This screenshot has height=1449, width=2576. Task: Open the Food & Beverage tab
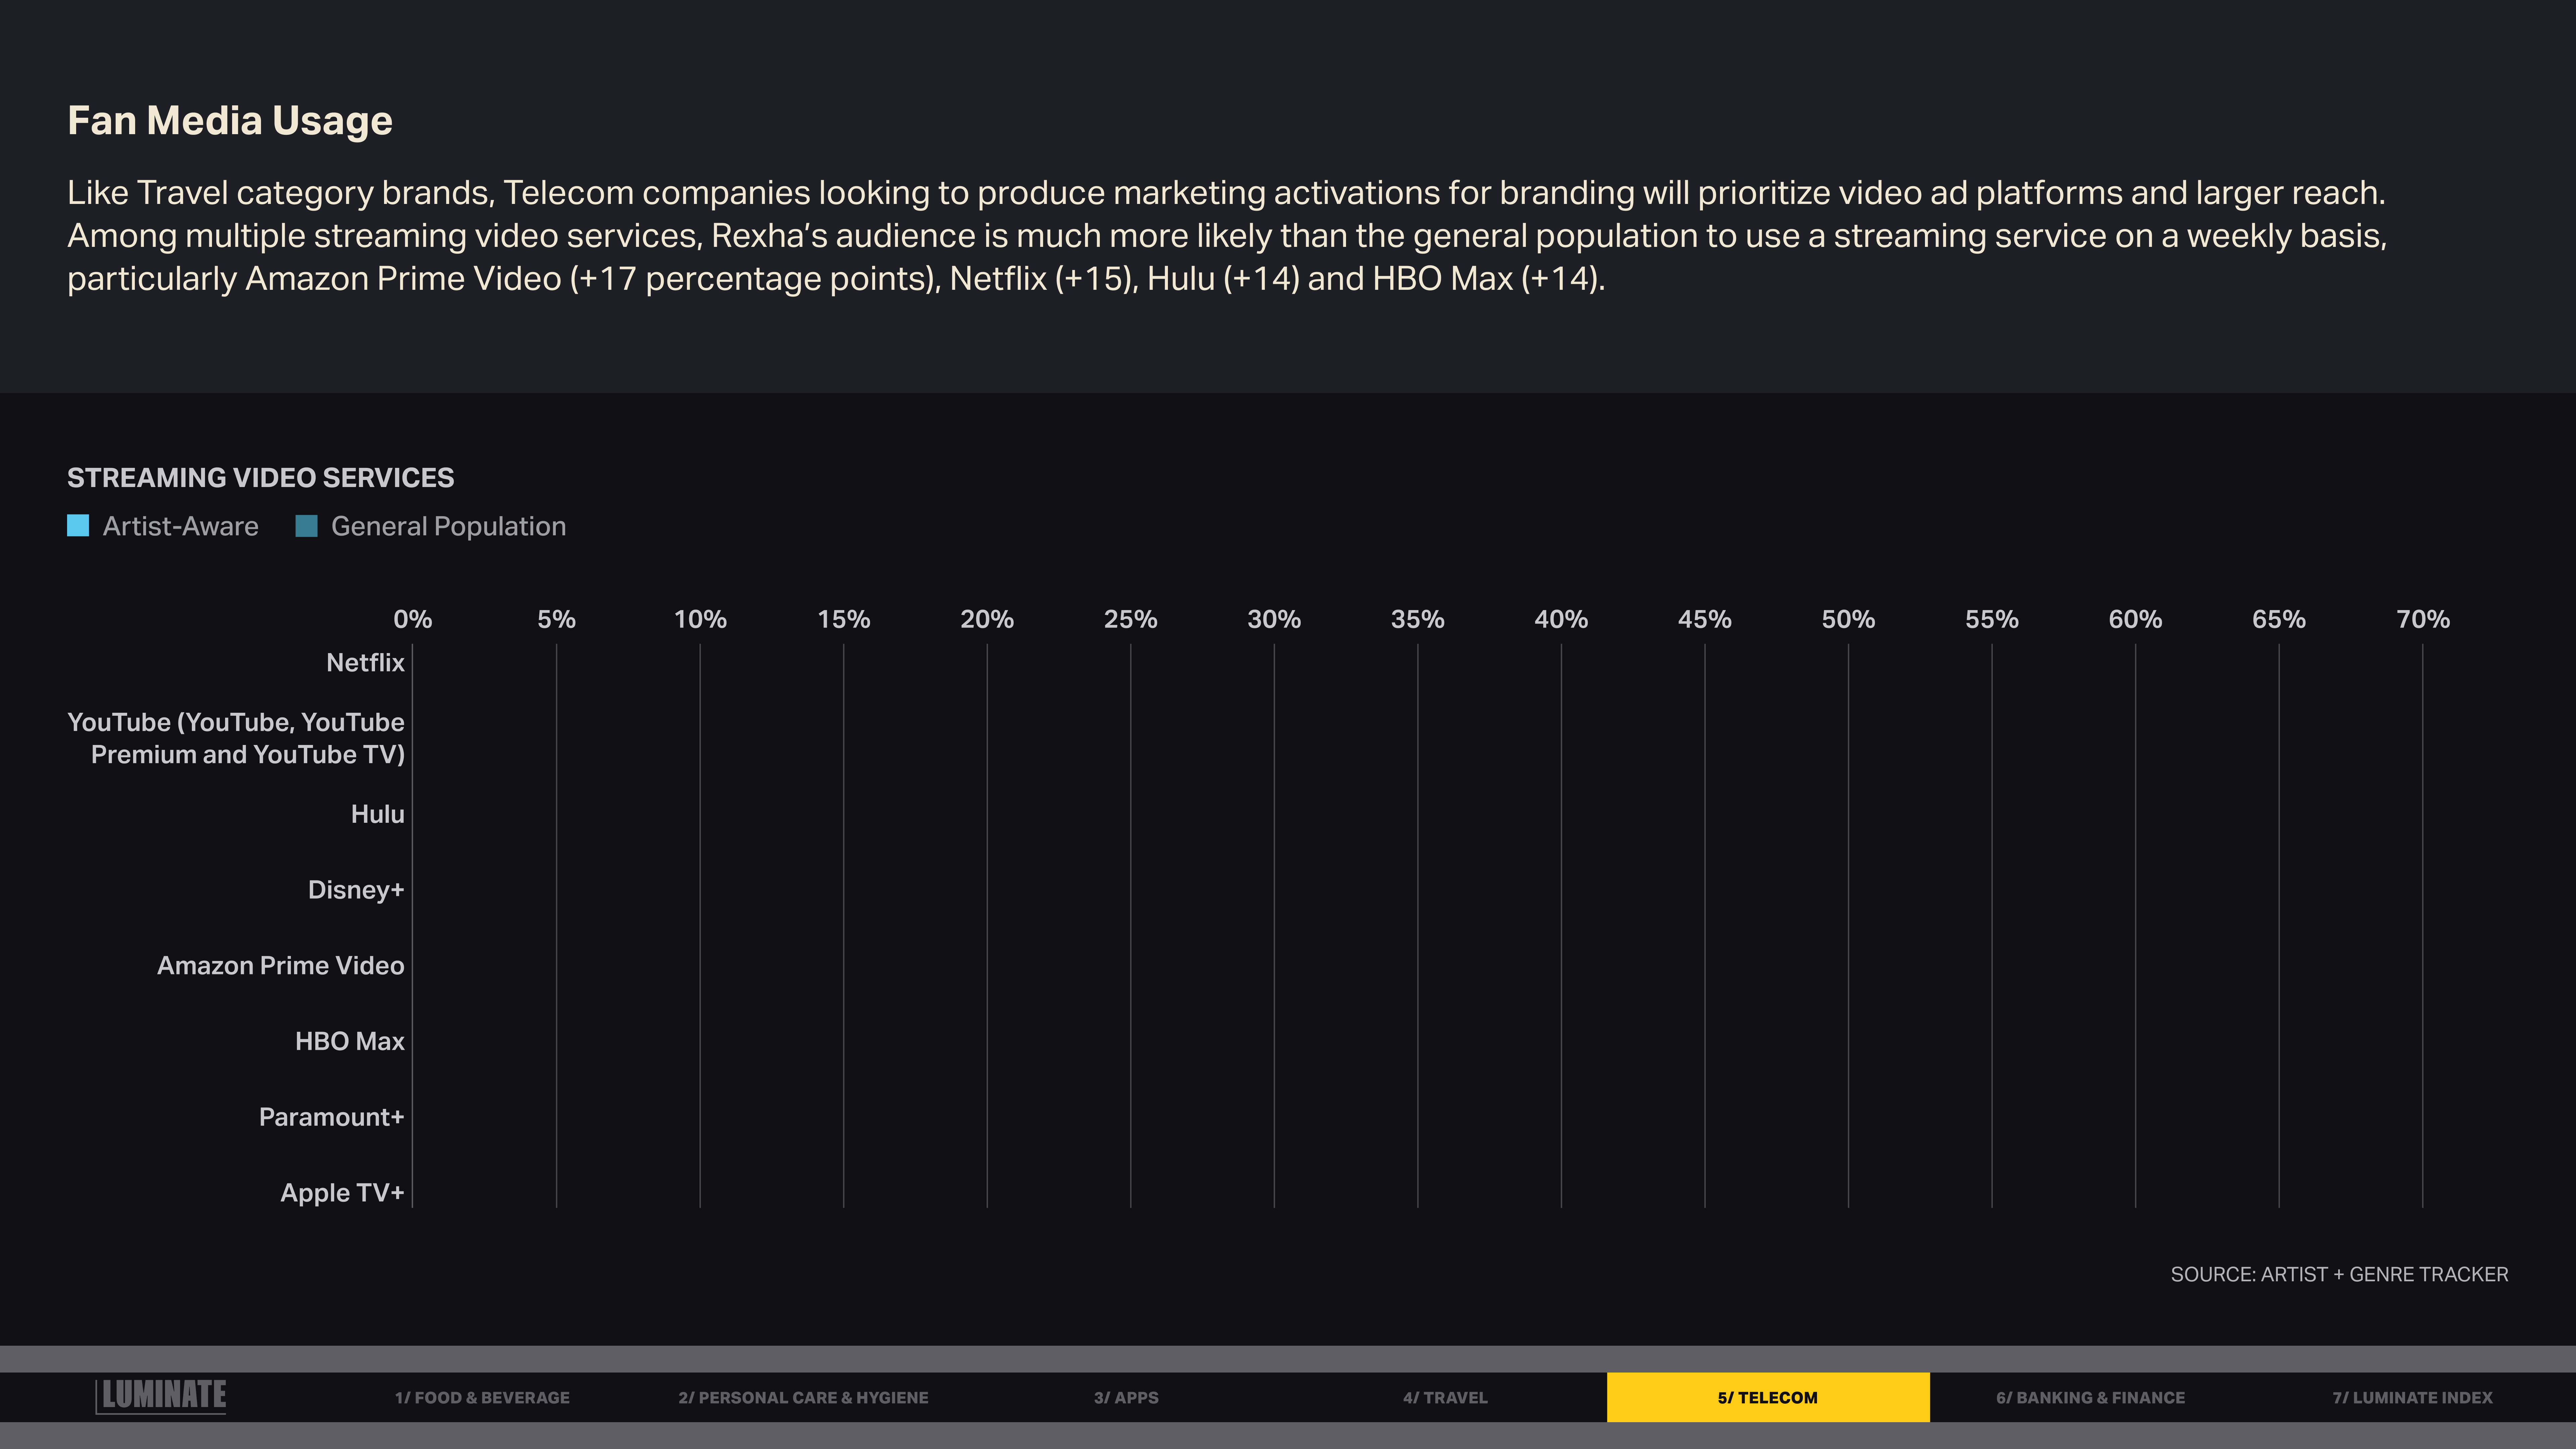coord(482,1397)
